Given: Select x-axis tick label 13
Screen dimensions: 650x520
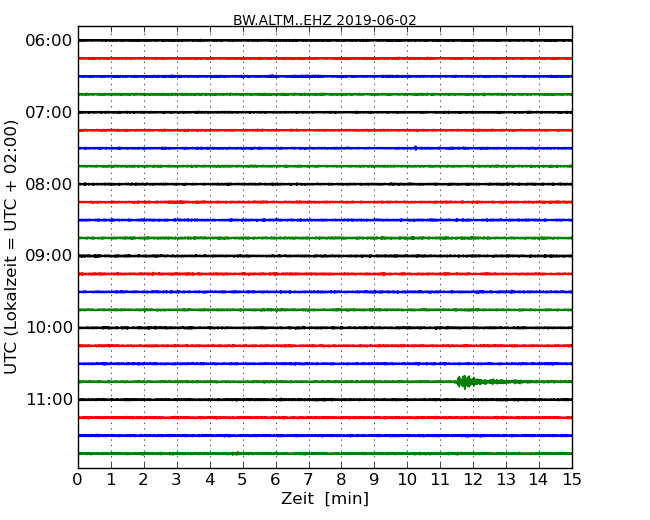Looking at the screenshot, I should tap(506, 479).
